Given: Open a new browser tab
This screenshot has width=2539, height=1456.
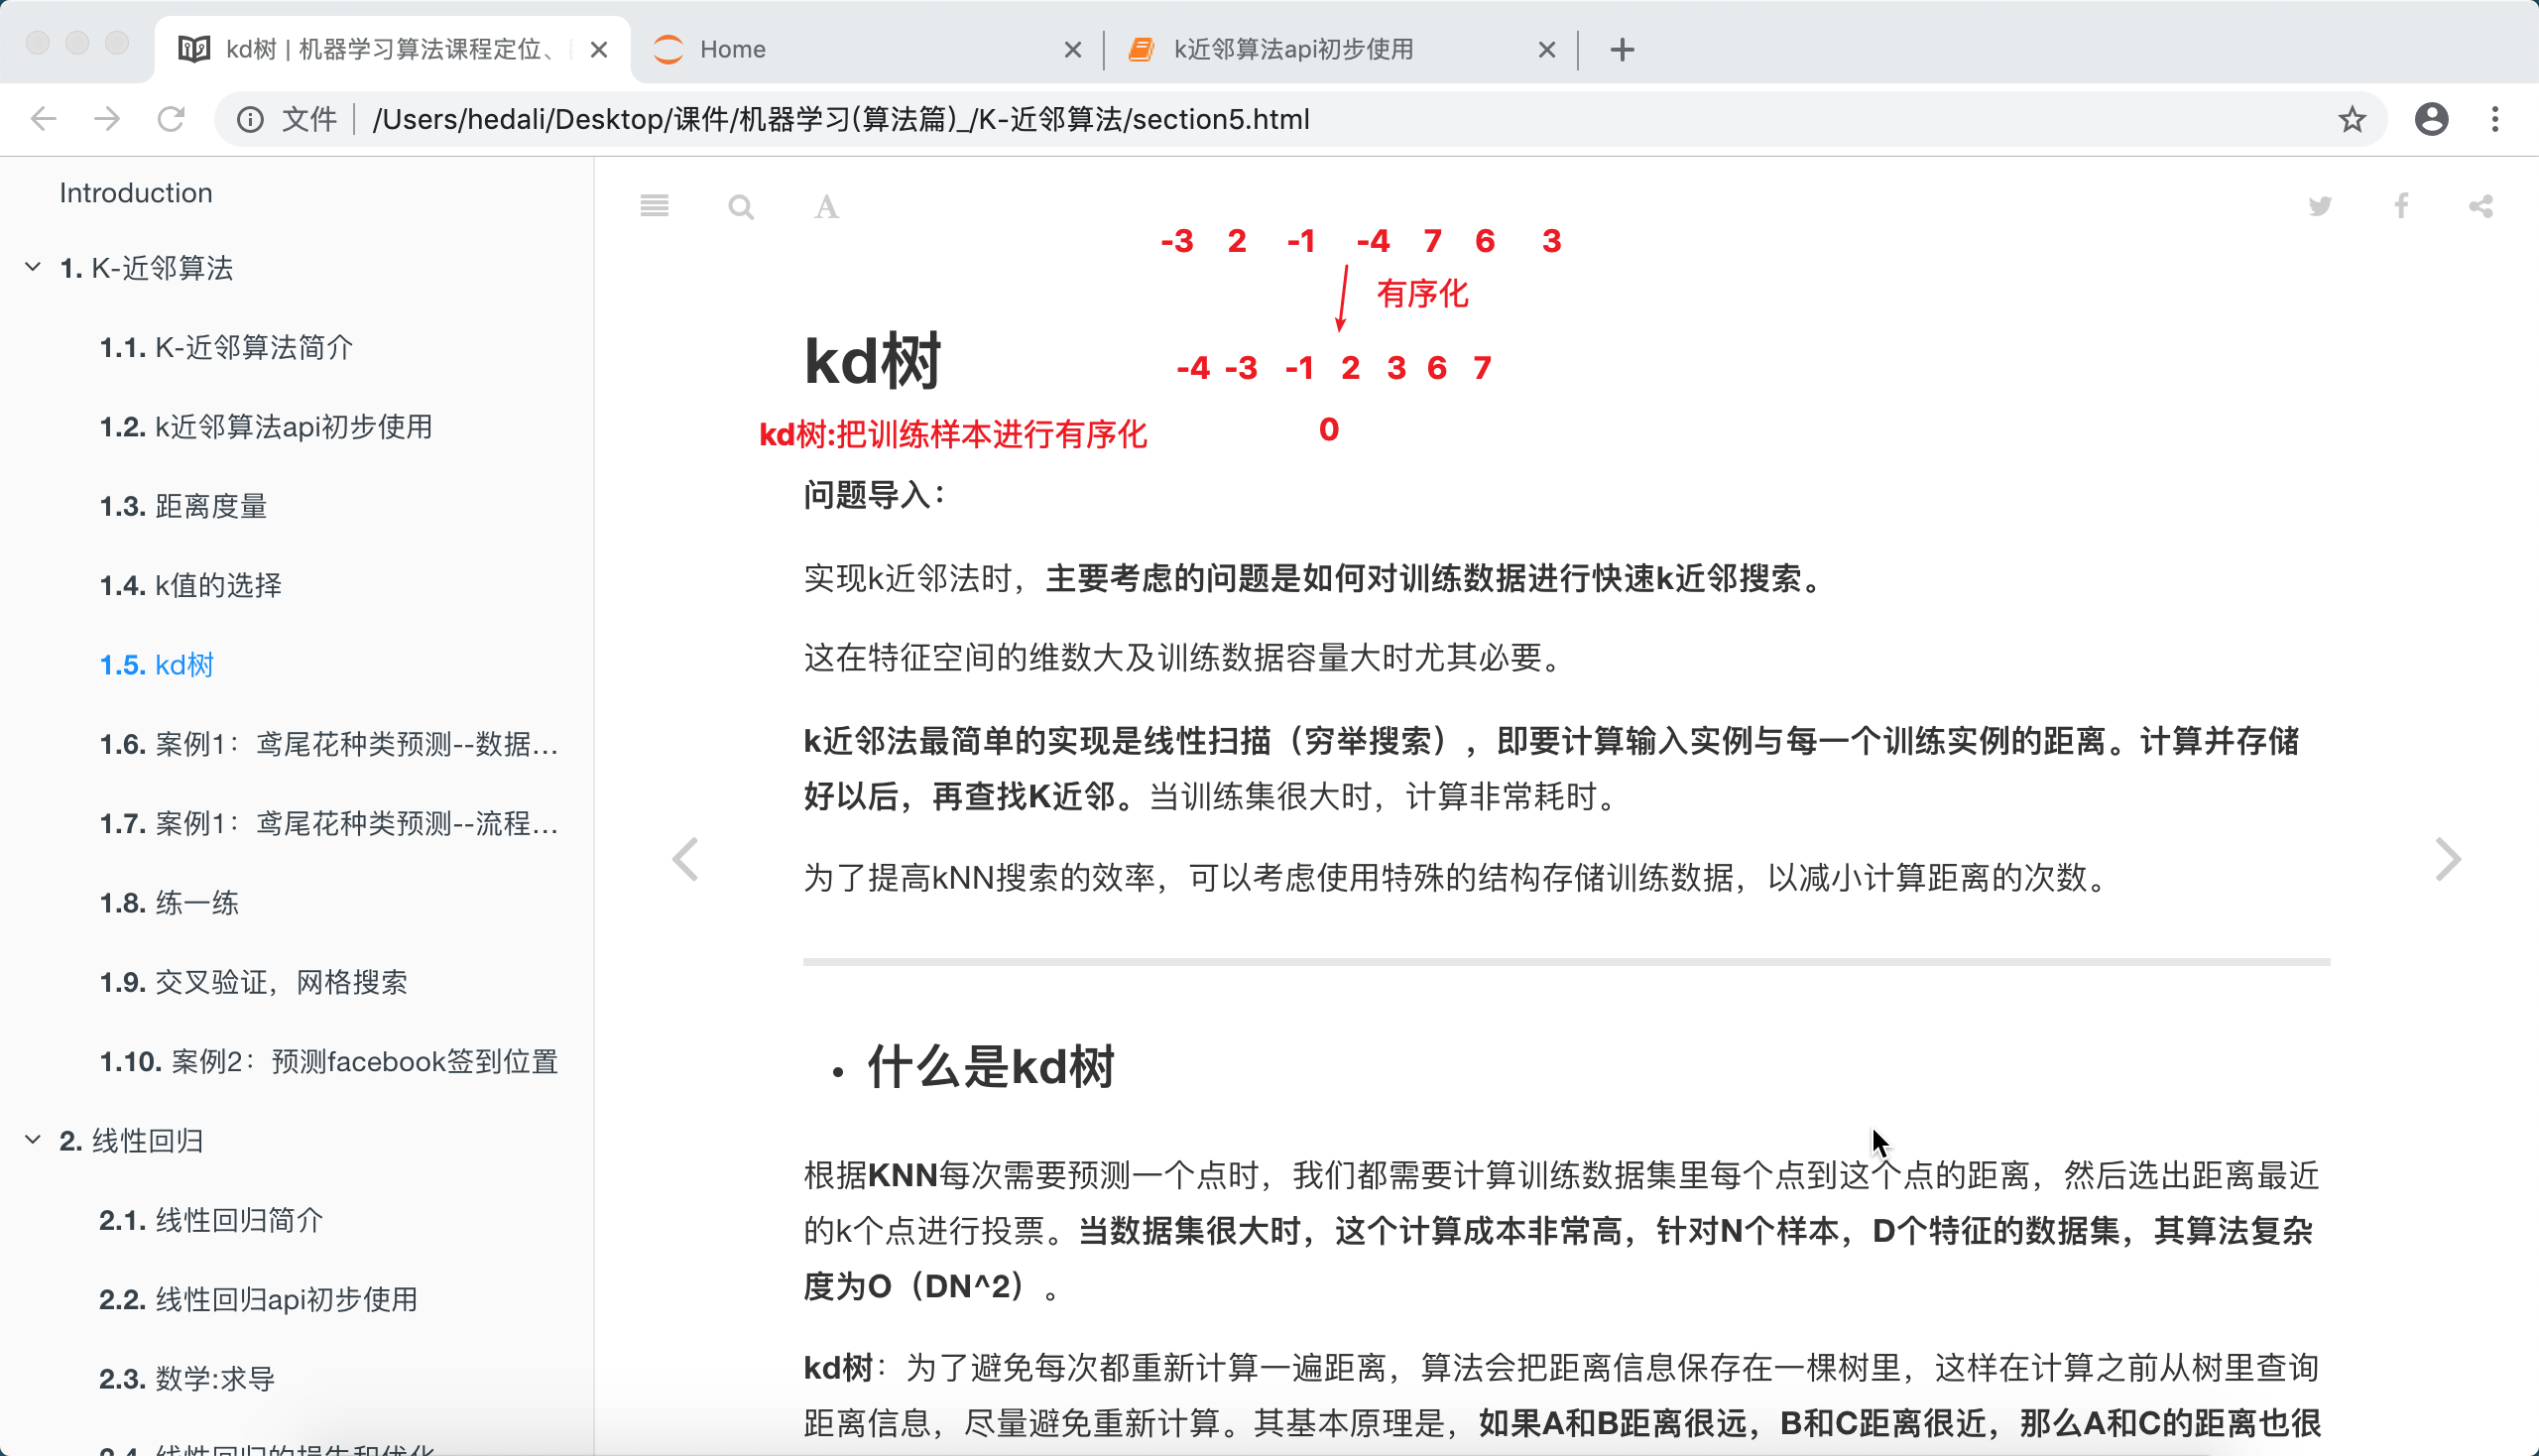Looking at the screenshot, I should (x=1622, y=49).
